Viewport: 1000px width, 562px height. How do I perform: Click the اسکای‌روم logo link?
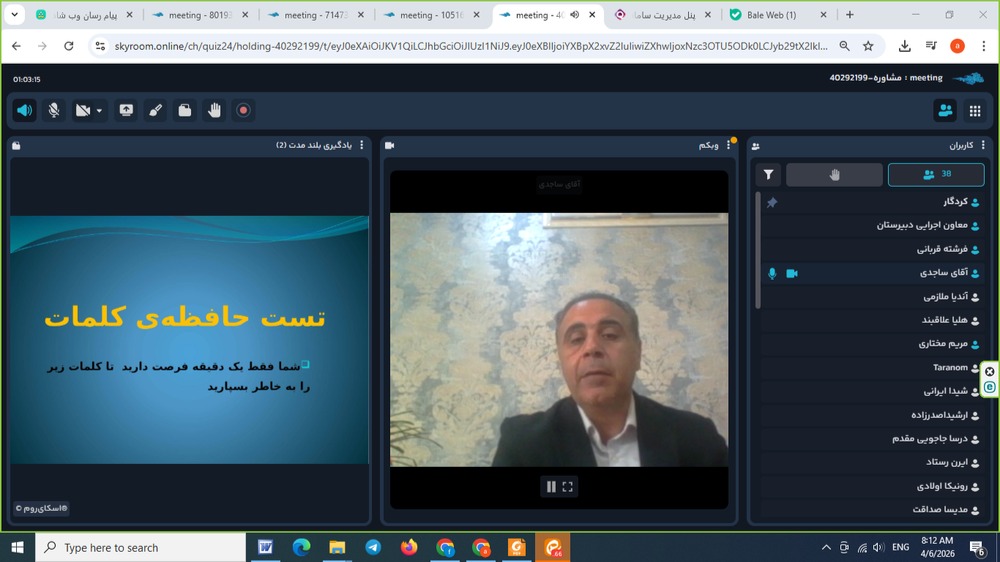41,508
